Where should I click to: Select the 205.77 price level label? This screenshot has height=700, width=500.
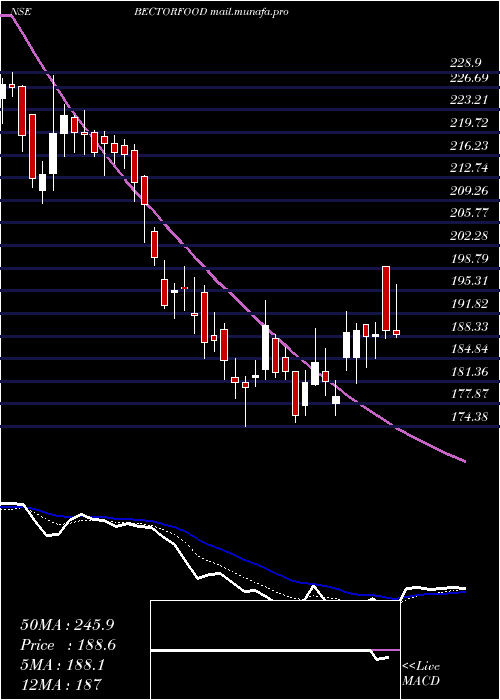tap(469, 213)
